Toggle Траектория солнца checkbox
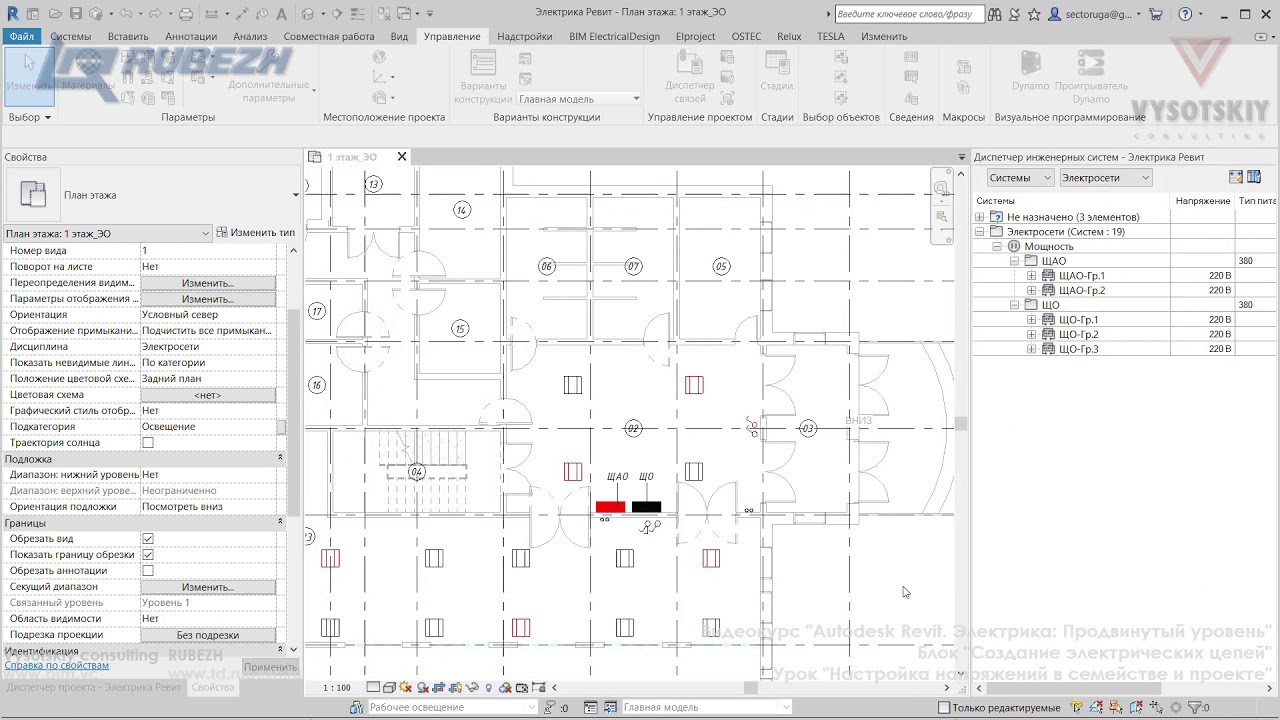 (148, 443)
